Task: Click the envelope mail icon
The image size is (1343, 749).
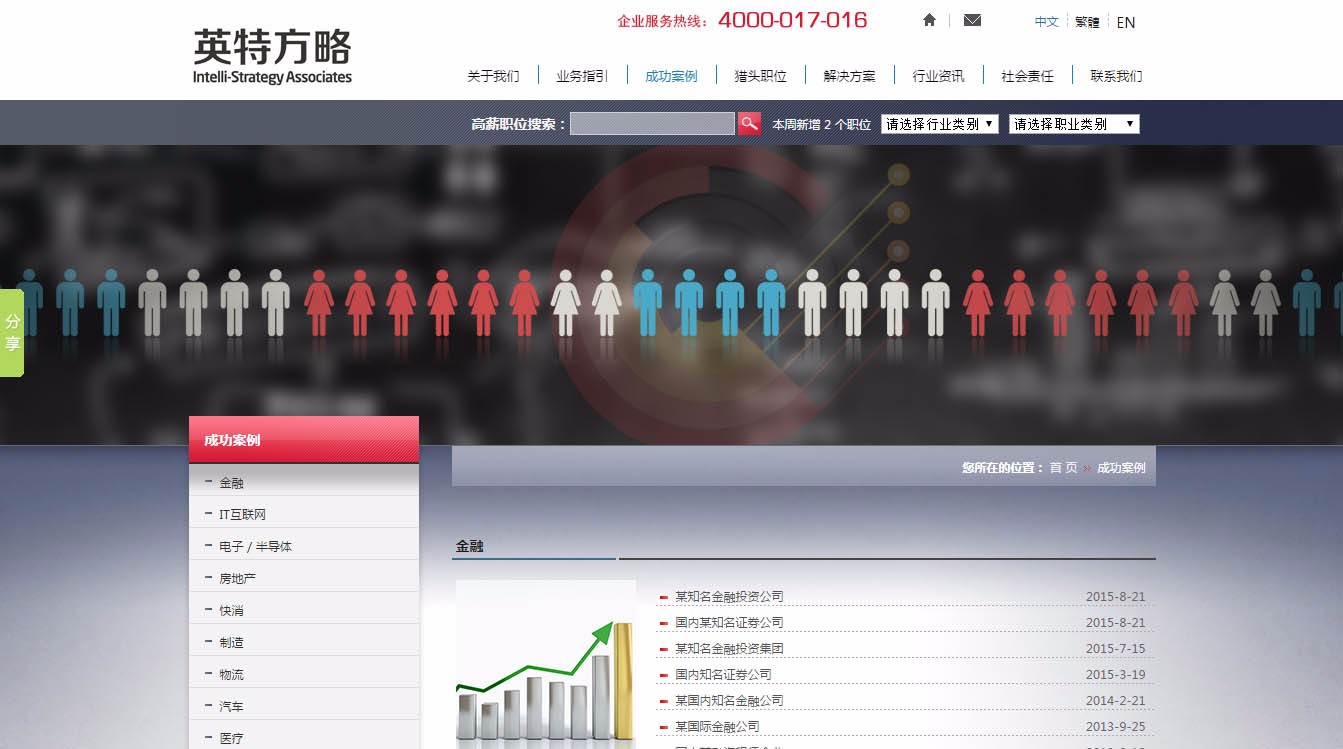Action: point(972,20)
